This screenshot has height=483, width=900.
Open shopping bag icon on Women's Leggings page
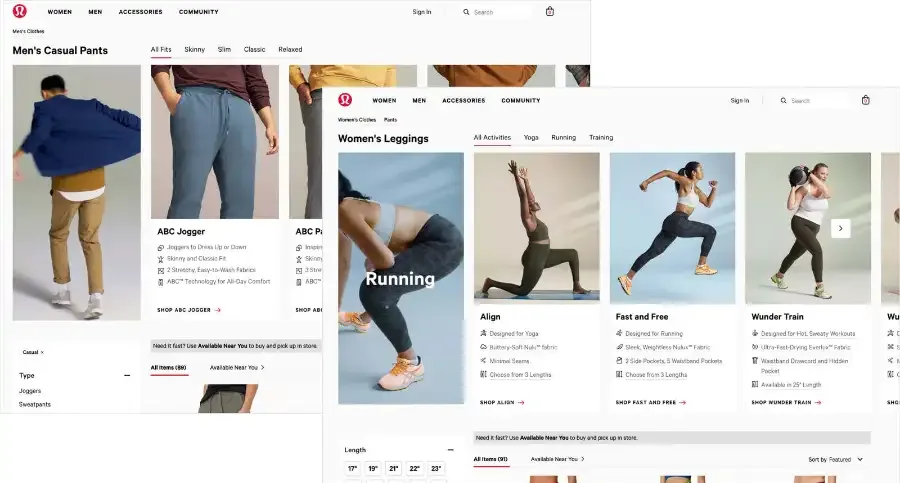click(866, 101)
